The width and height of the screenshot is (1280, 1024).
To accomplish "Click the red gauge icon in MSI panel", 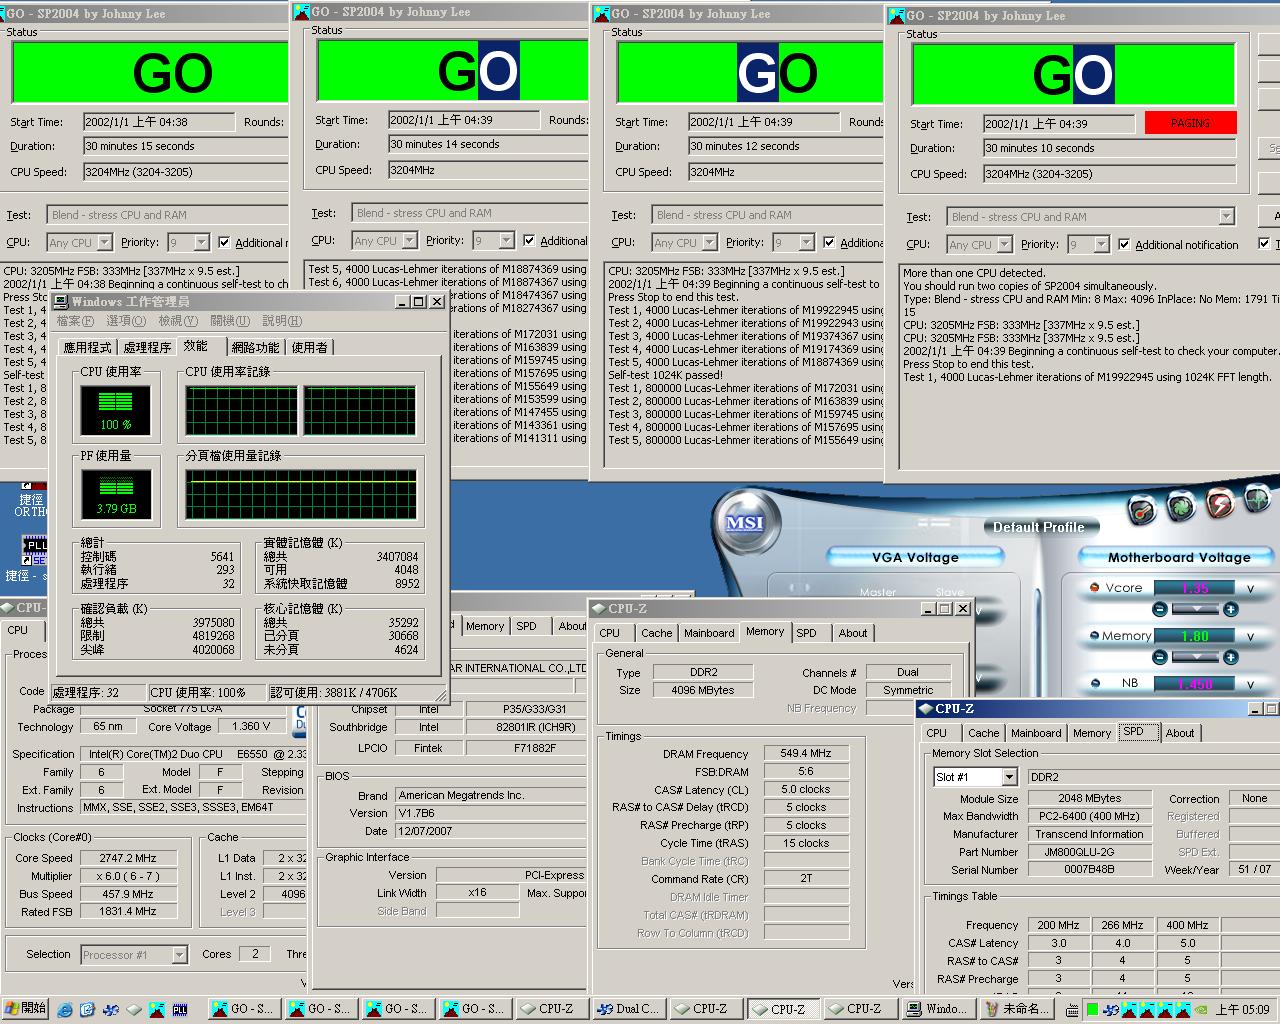I will click(x=1142, y=511).
